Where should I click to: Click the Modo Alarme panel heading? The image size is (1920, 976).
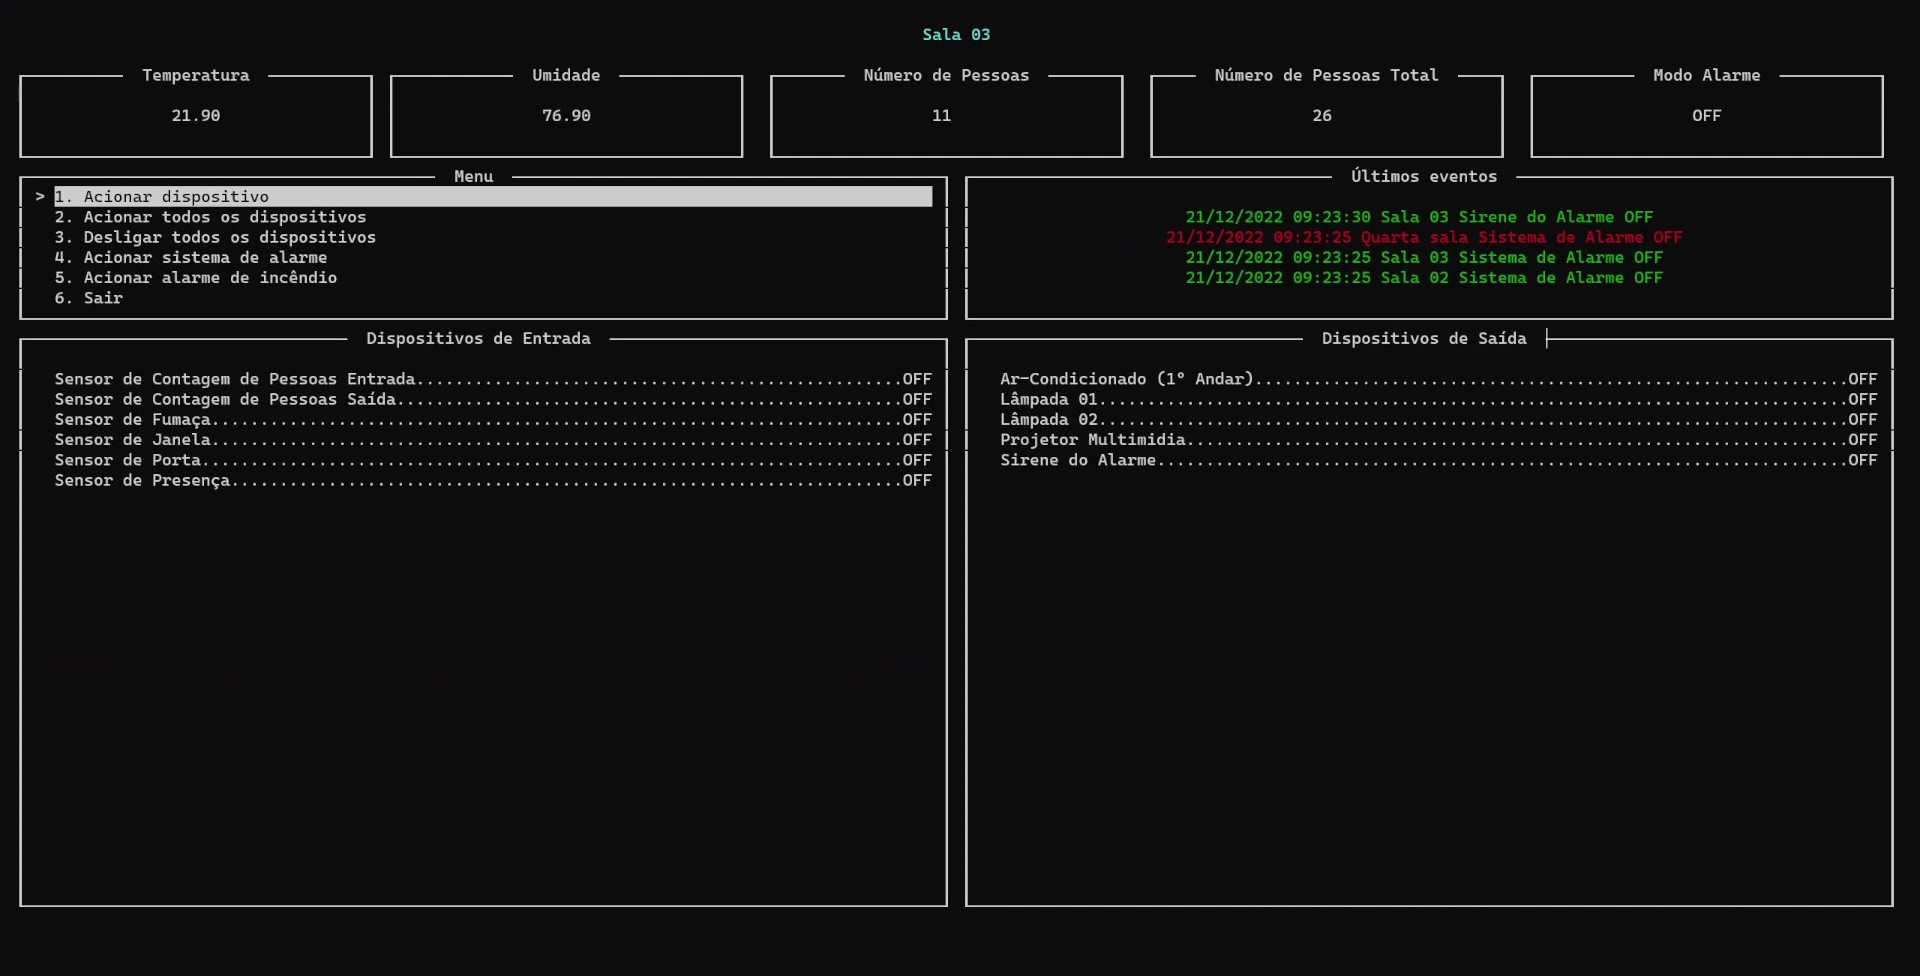point(1707,75)
